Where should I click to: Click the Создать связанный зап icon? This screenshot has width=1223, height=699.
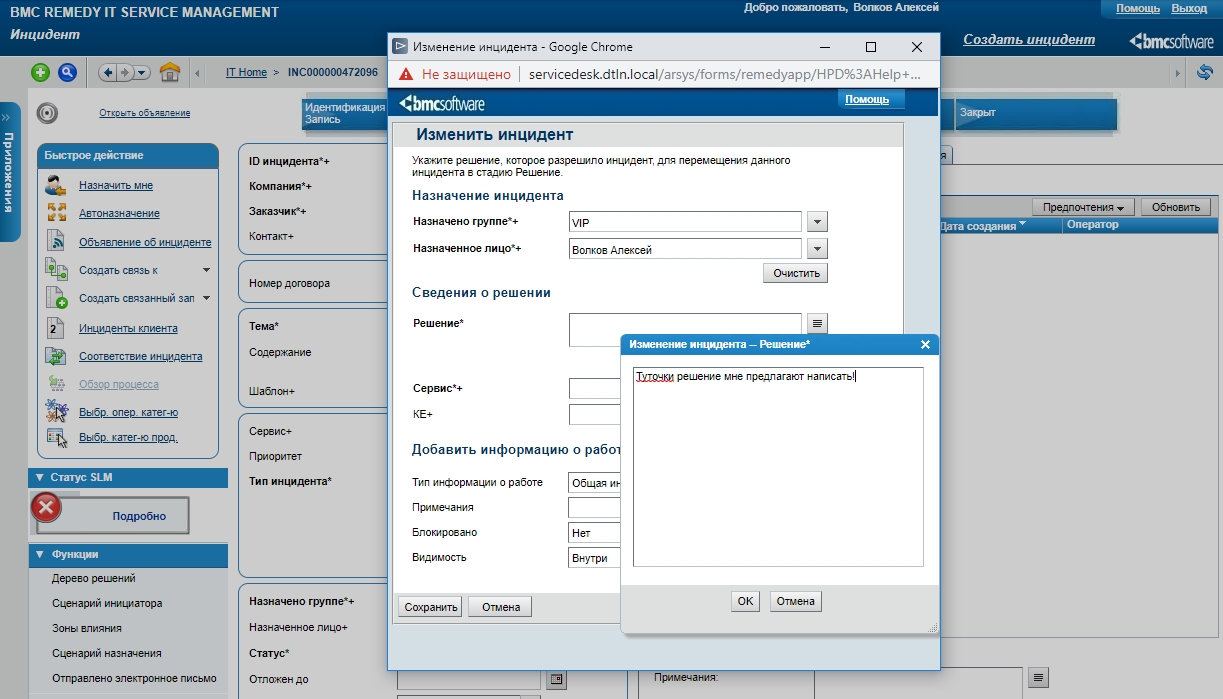point(57,298)
